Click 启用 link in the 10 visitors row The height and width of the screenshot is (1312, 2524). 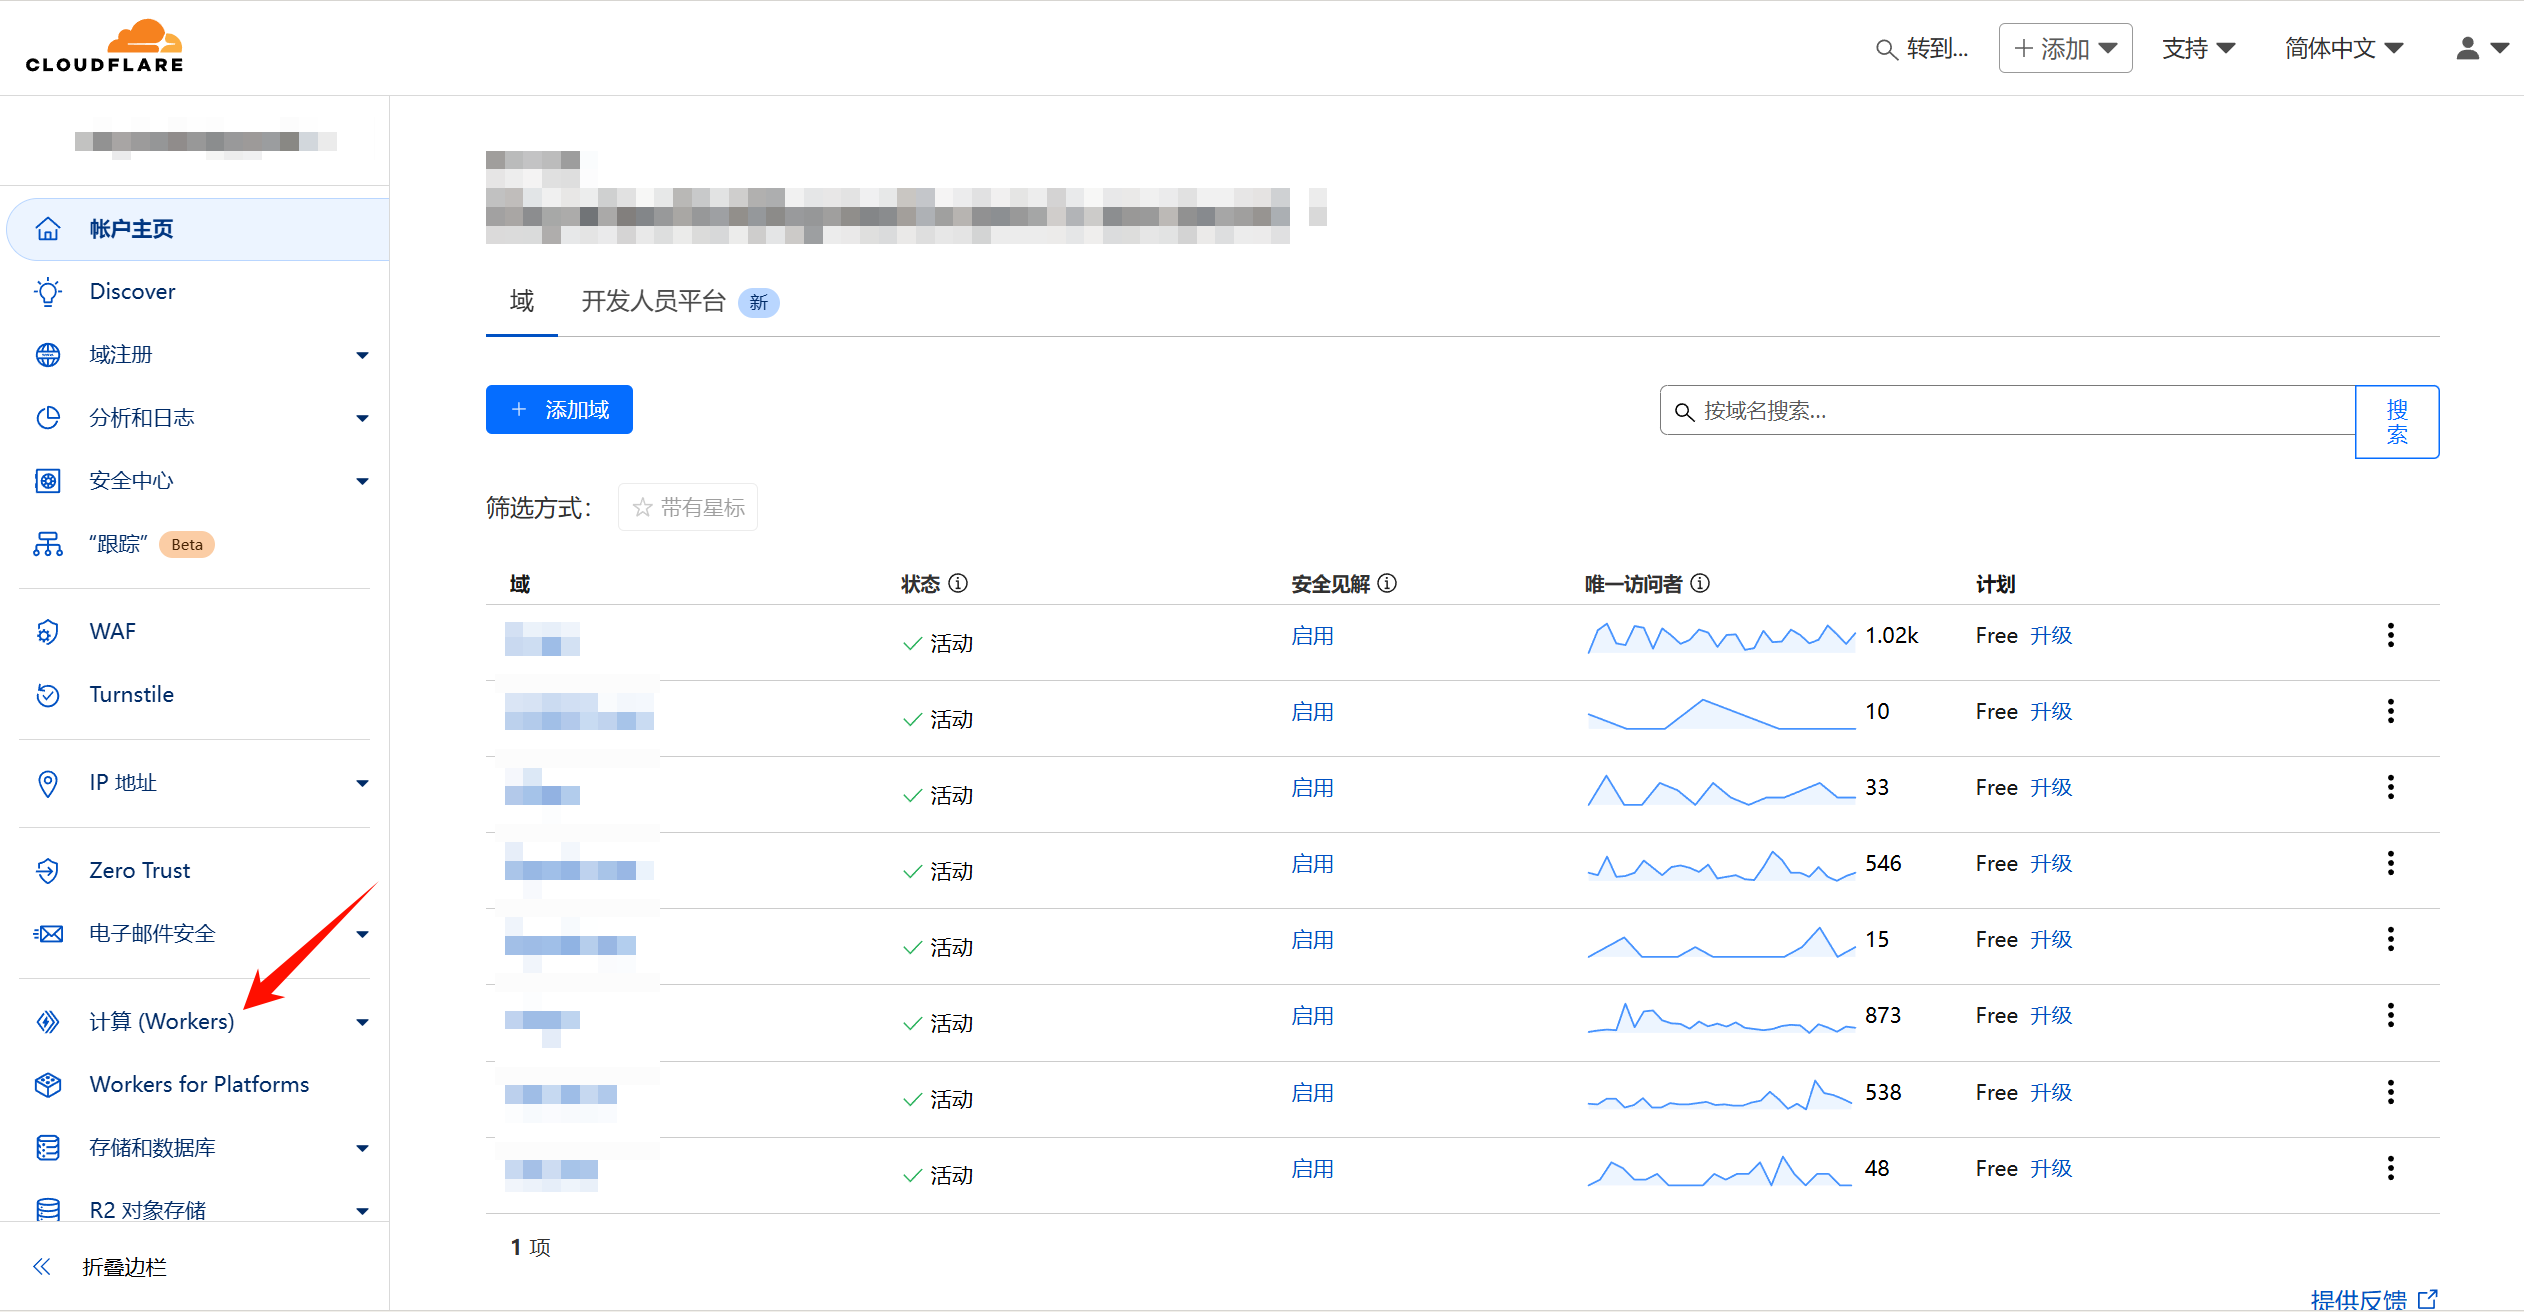1312,712
